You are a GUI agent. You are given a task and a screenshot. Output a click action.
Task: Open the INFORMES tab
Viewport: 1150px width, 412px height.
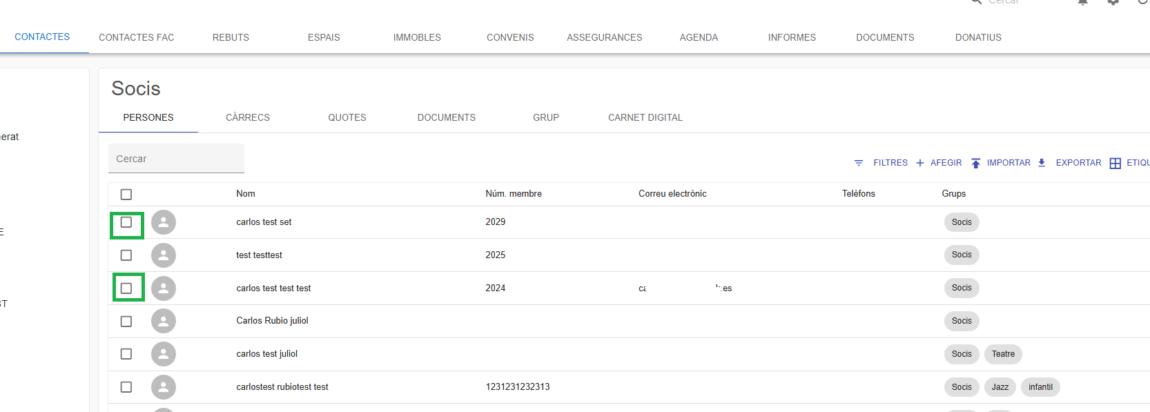(791, 37)
